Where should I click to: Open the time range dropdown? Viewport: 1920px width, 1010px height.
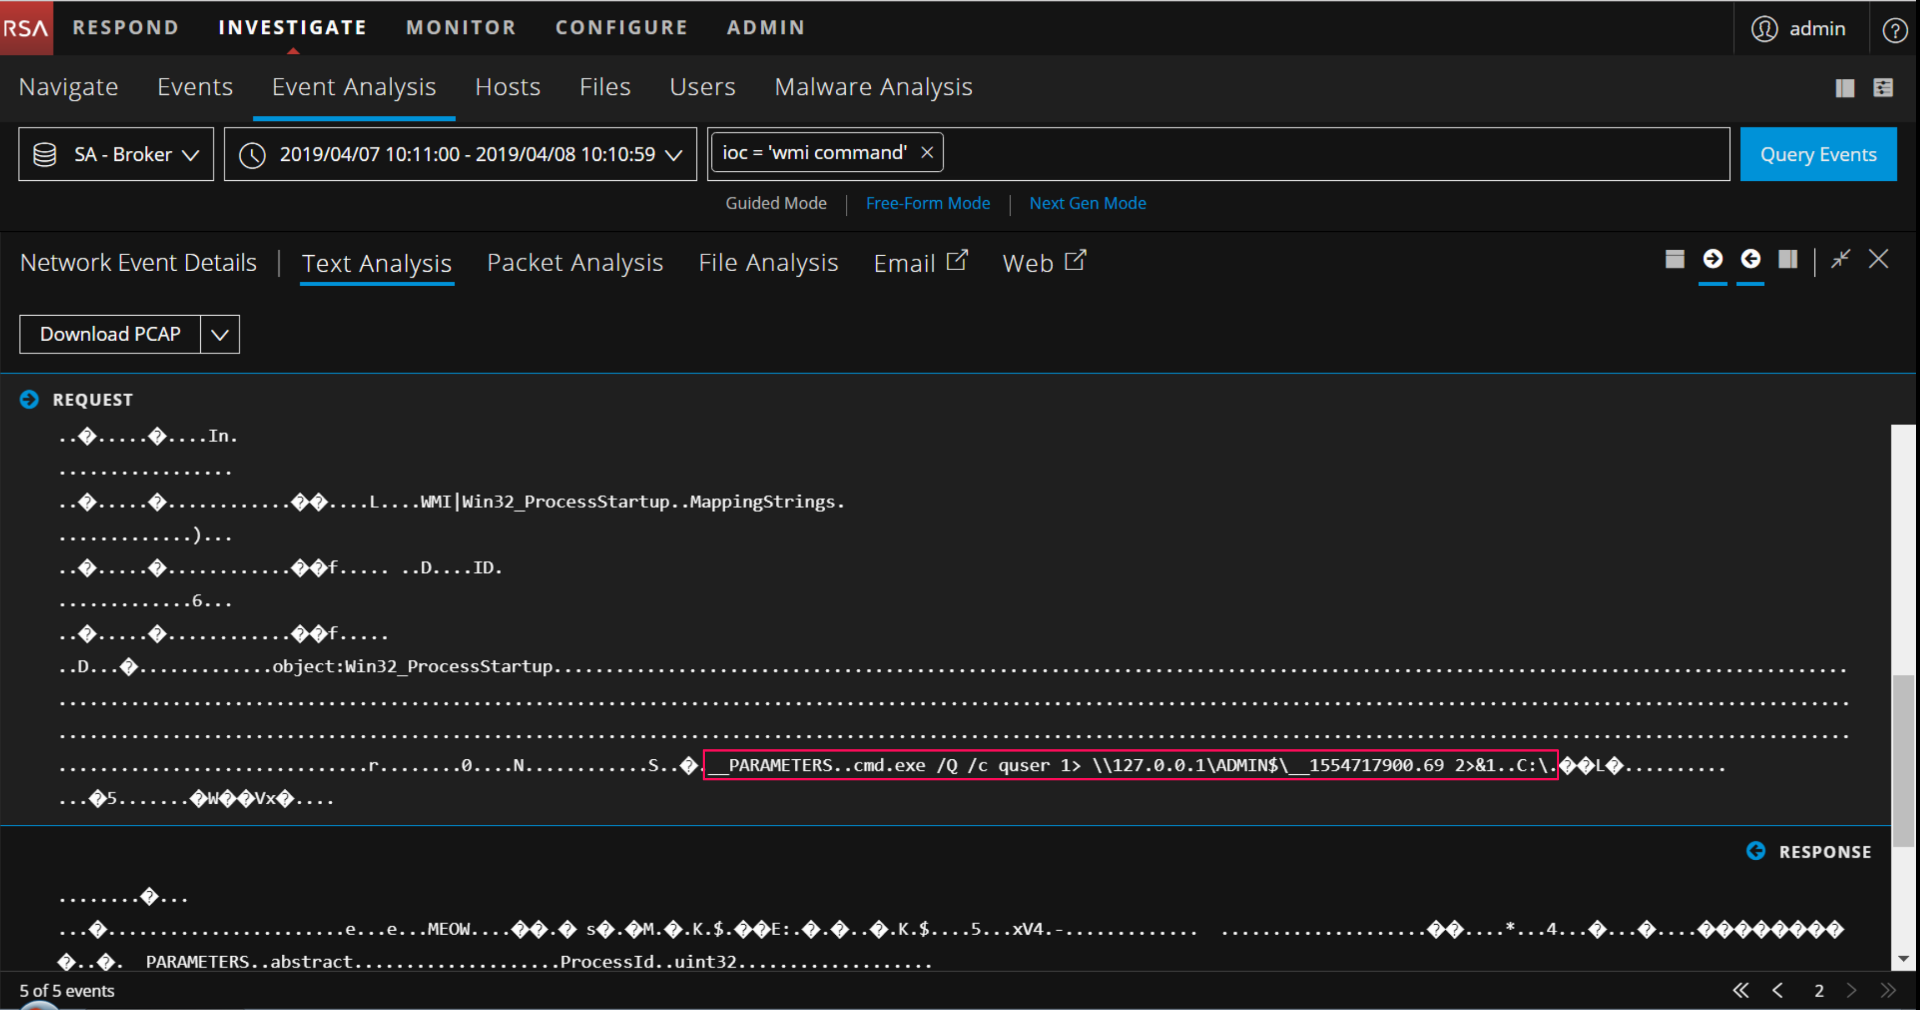tap(460, 154)
